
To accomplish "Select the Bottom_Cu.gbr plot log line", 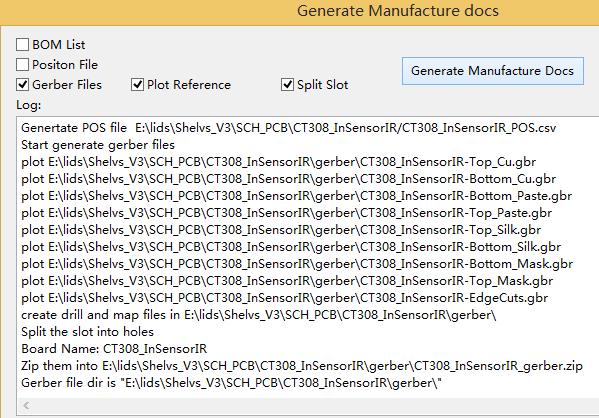I will 288,179.
